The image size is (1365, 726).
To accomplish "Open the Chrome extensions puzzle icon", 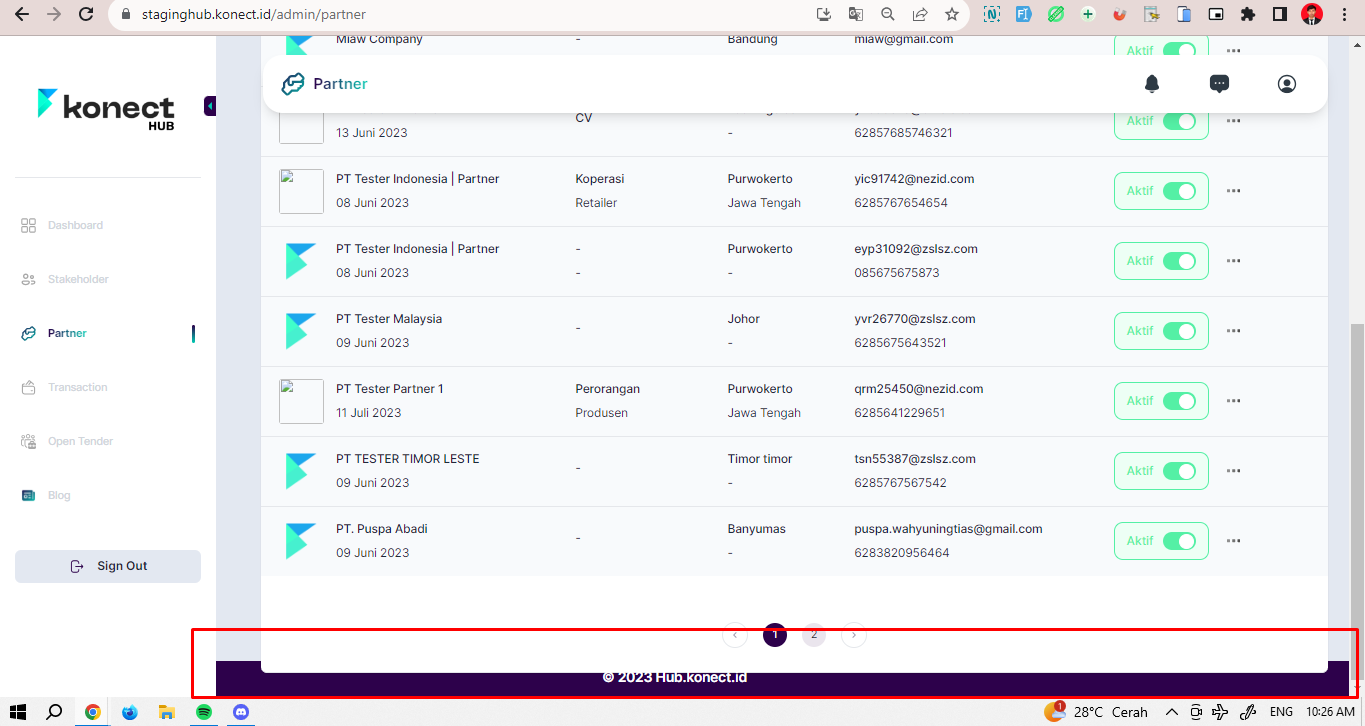I will coord(1248,14).
